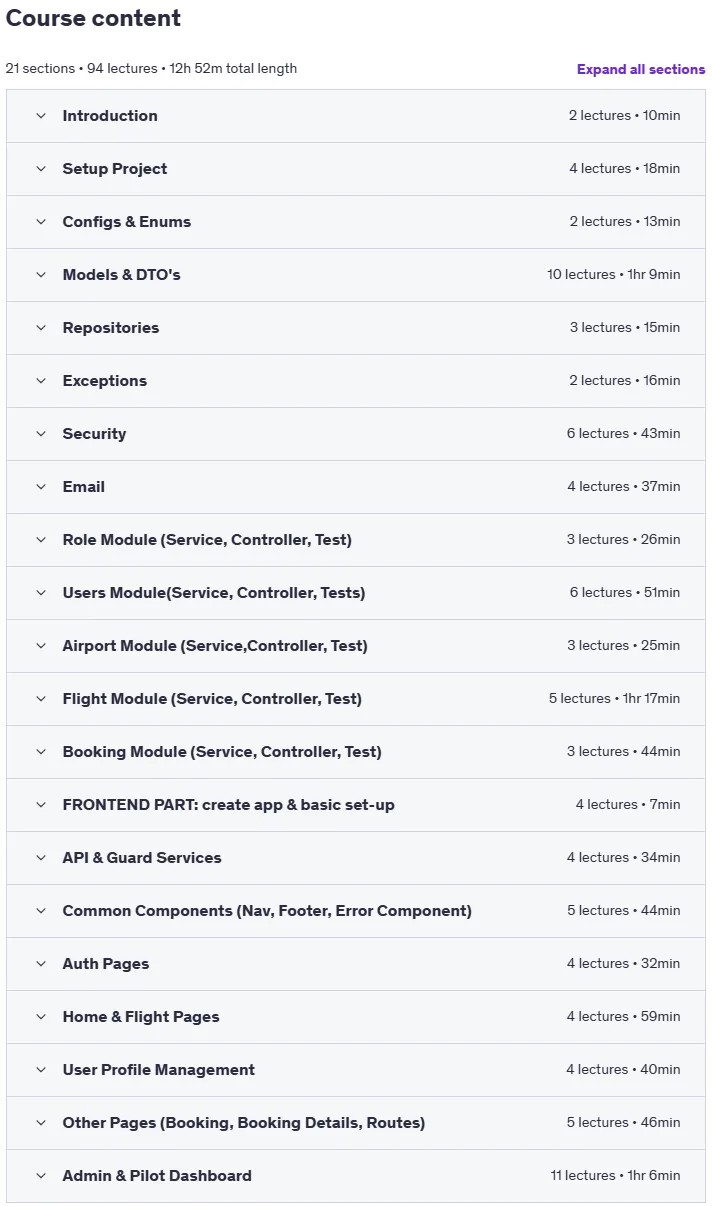Expand API & Guard Services section
The image size is (712, 1206).
coord(356,858)
